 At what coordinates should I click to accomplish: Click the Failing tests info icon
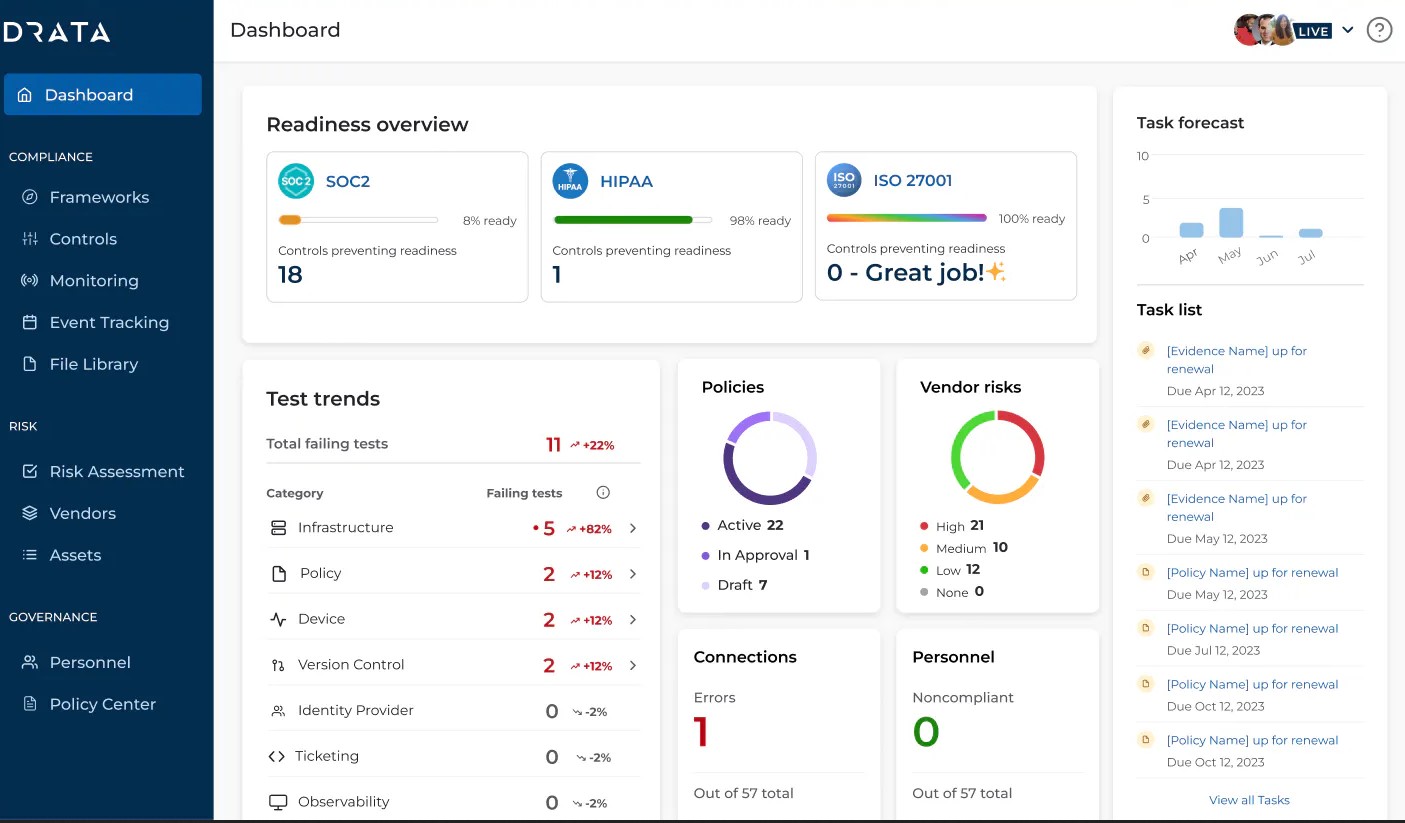tap(603, 493)
